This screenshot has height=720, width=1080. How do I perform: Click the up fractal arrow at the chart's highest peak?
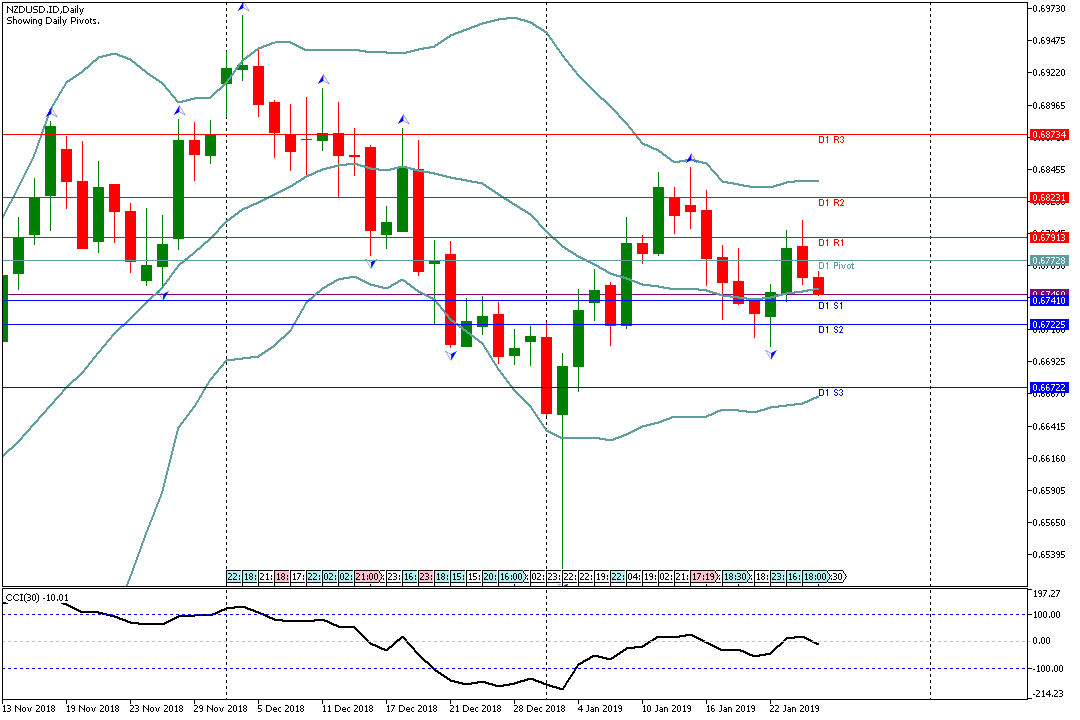pyautogui.click(x=242, y=7)
